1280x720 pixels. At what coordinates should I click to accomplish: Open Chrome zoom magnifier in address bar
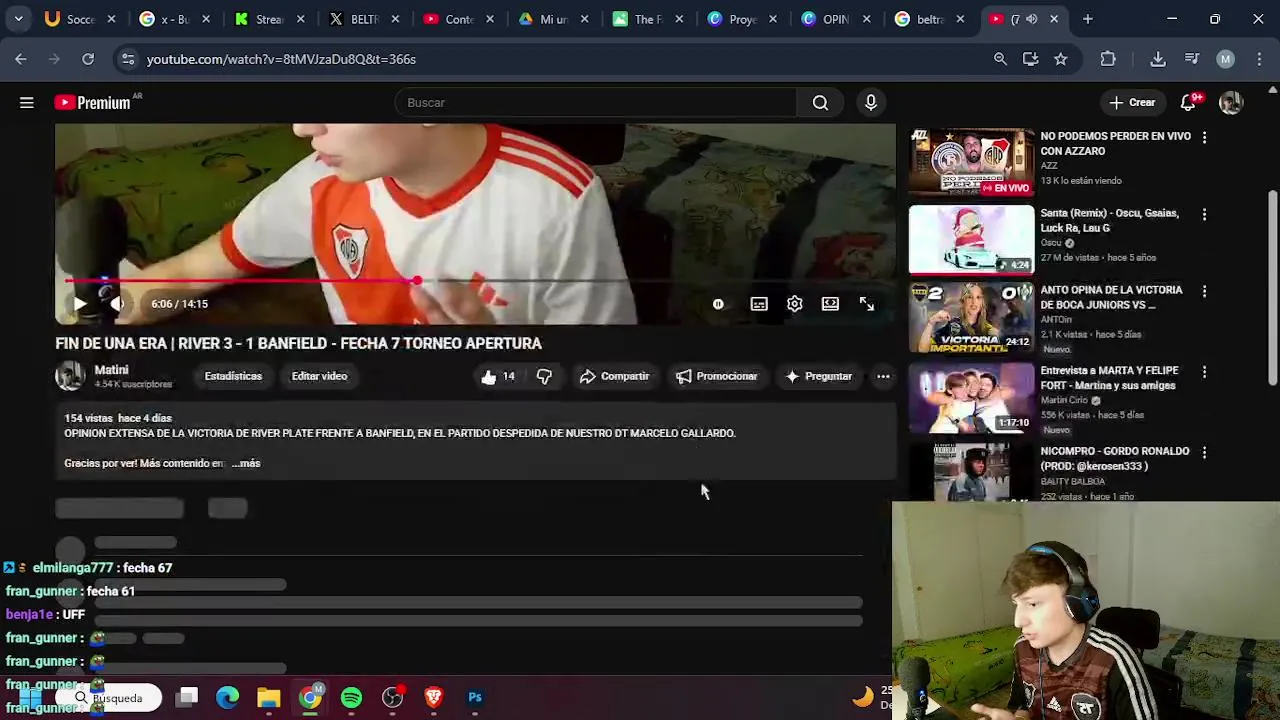point(1000,59)
